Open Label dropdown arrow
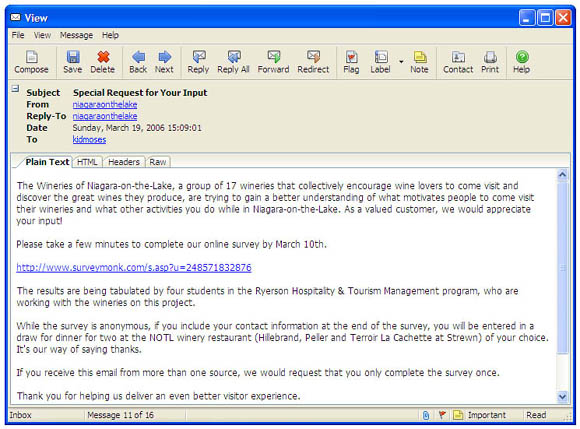Image resolution: width=580 pixels, height=429 pixels. point(401,61)
